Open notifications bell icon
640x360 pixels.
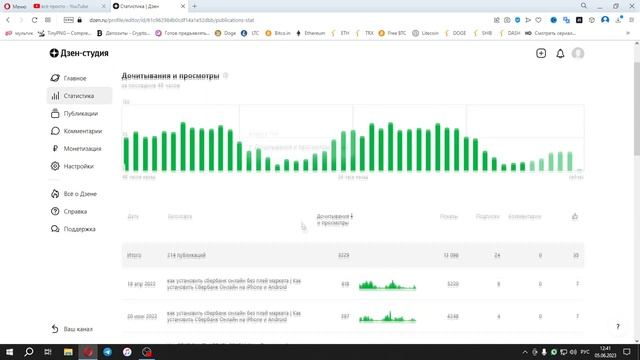560,53
